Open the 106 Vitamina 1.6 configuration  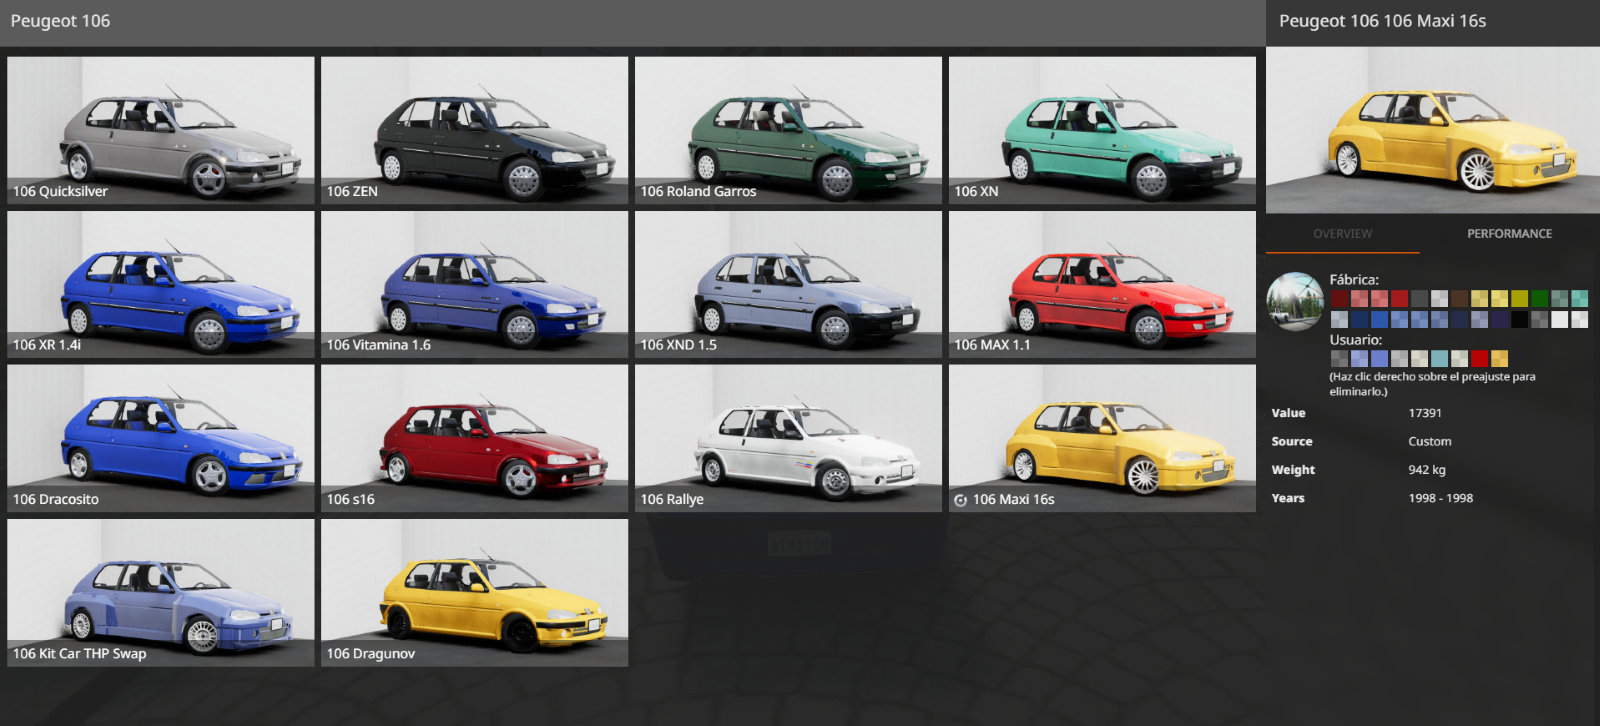tap(474, 284)
